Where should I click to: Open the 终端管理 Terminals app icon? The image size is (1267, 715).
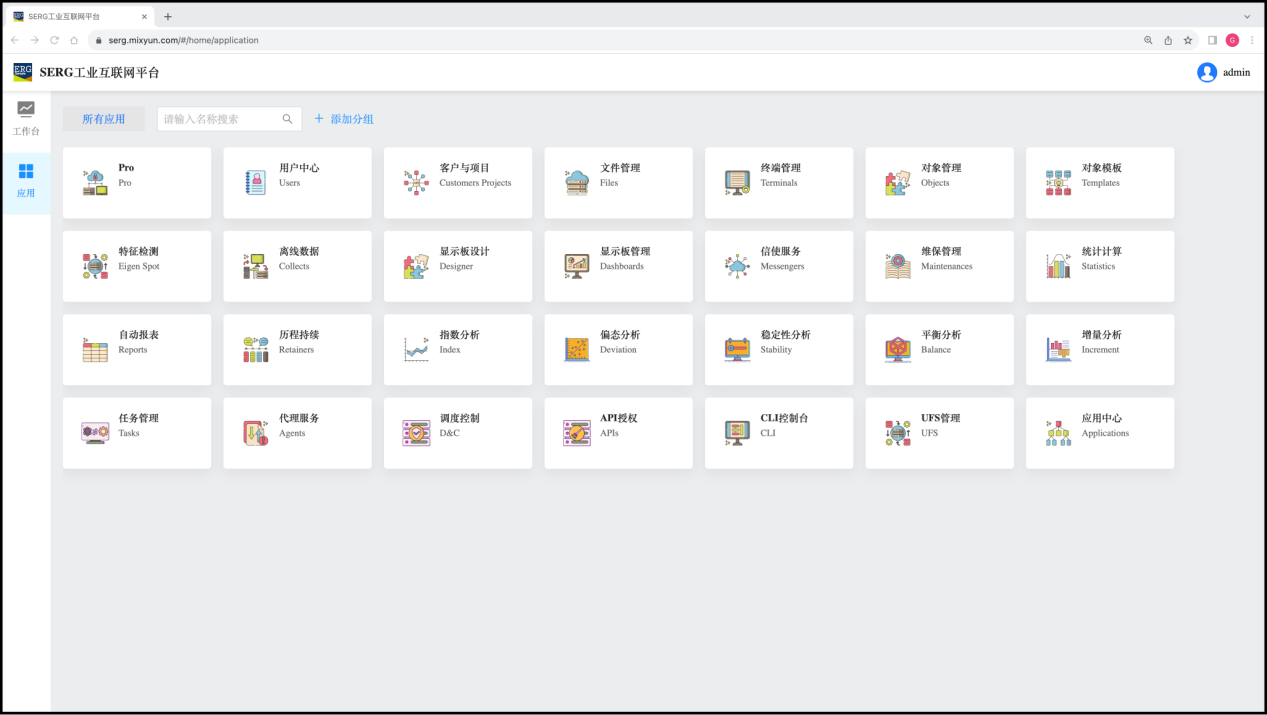737,182
